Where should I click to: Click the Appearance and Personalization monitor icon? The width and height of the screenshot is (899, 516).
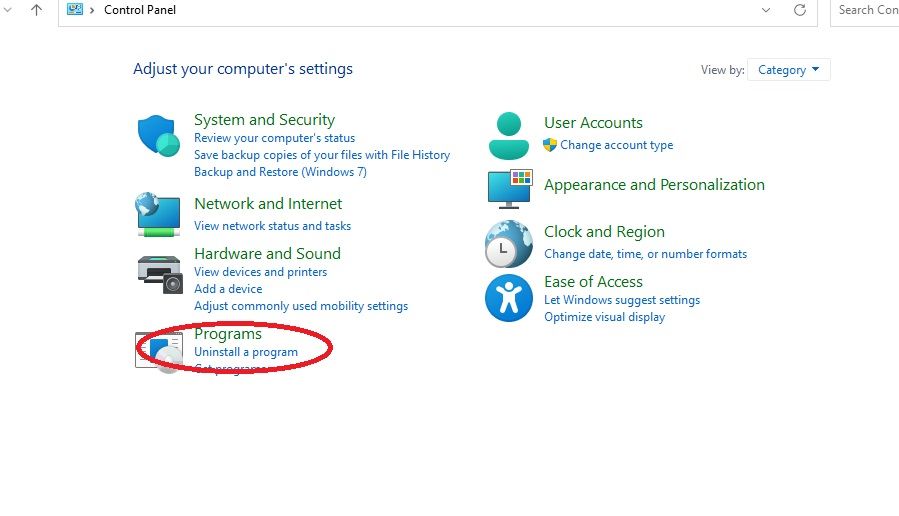[509, 188]
